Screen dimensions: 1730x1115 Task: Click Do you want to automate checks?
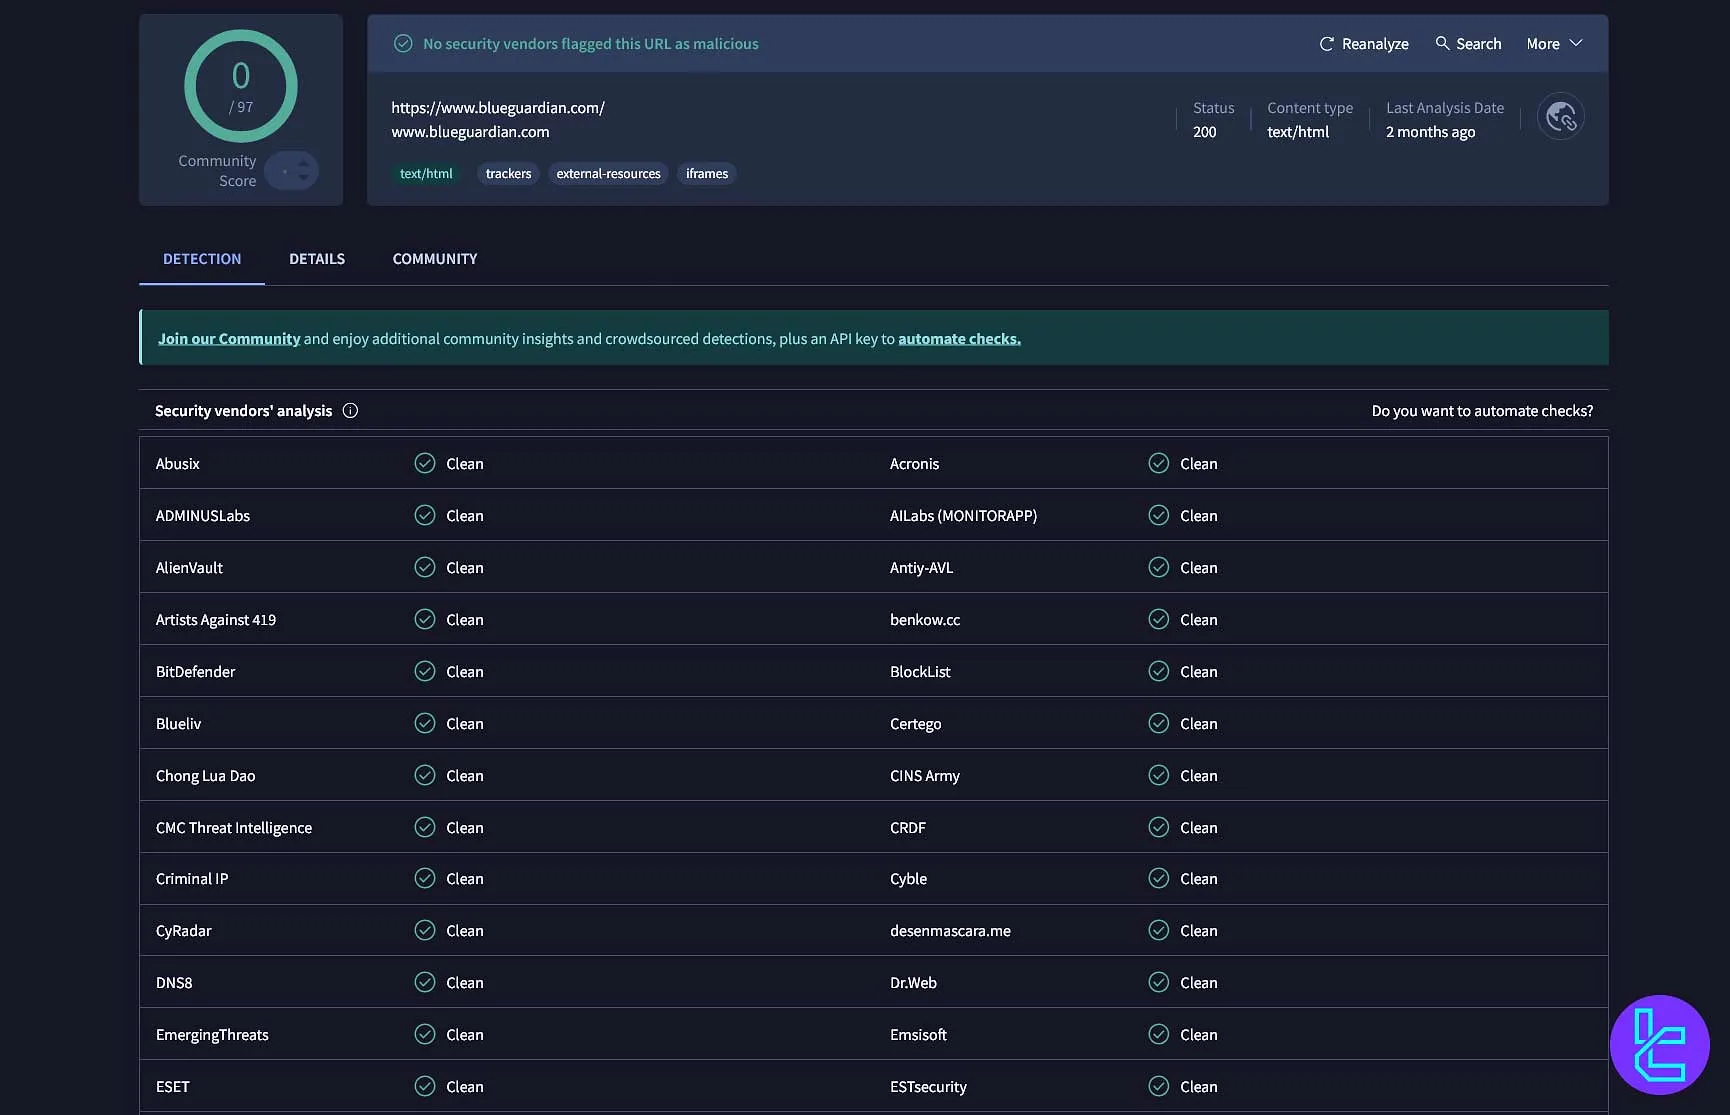tap(1482, 410)
